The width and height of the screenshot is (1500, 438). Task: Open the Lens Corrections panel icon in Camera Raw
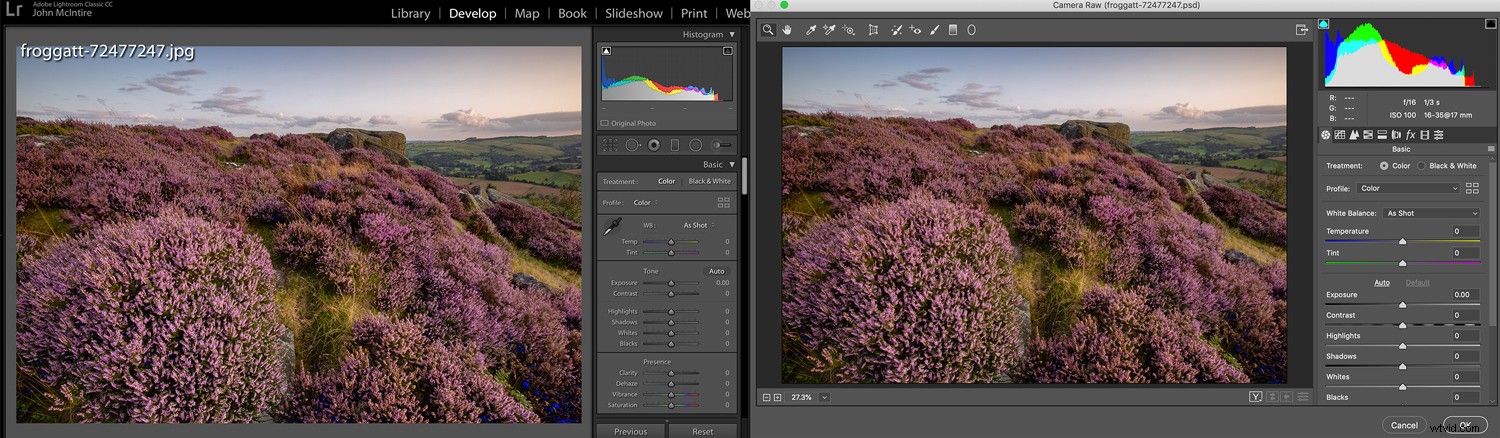point(1396,134)
